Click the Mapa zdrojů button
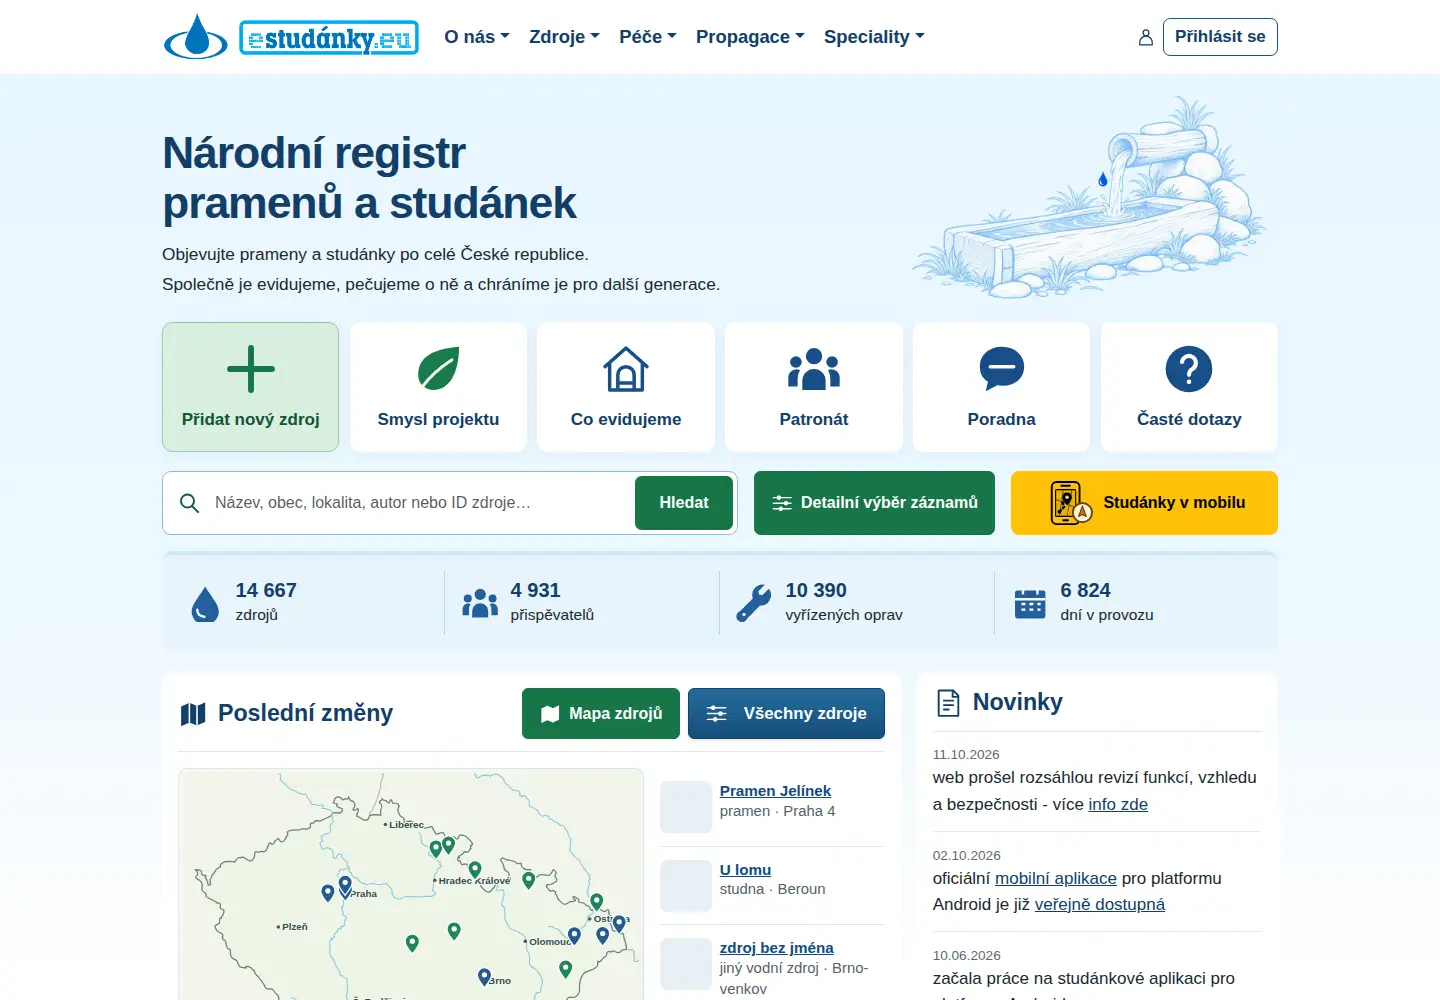The height and width of the screenshot is (1000, 1440). coord(601,714)
